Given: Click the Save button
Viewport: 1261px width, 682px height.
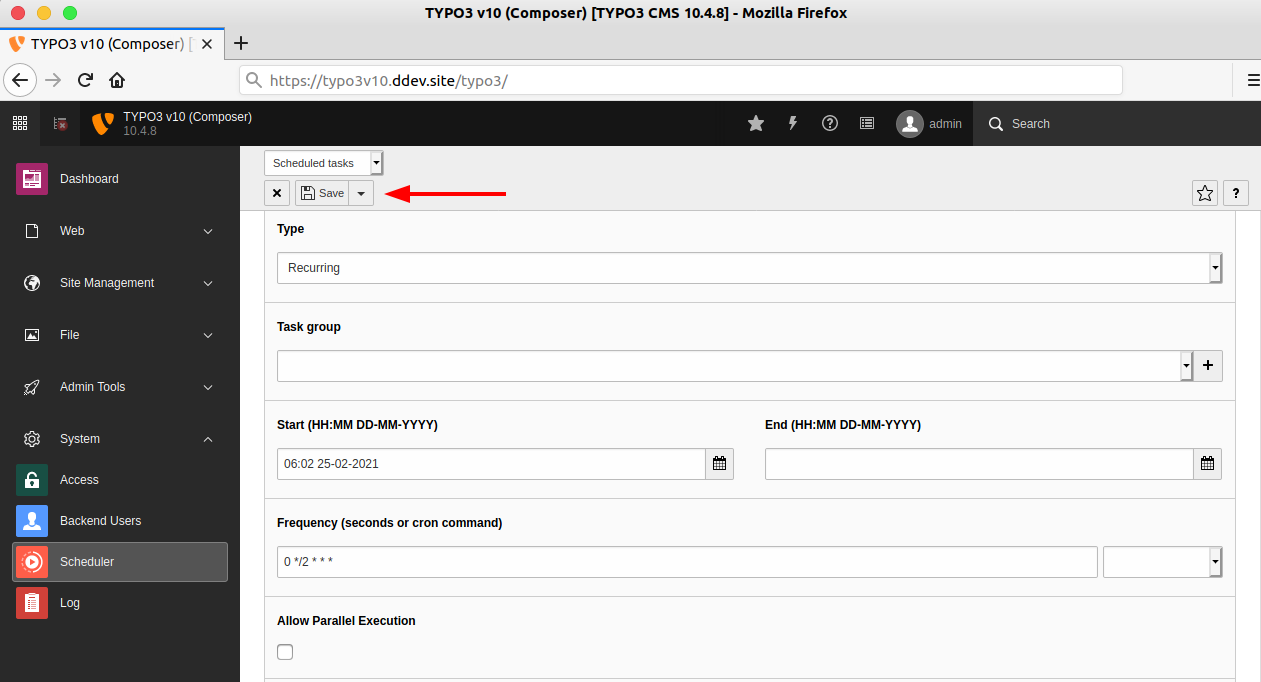Looking at the screenshot, I should [x=322, y=194].
